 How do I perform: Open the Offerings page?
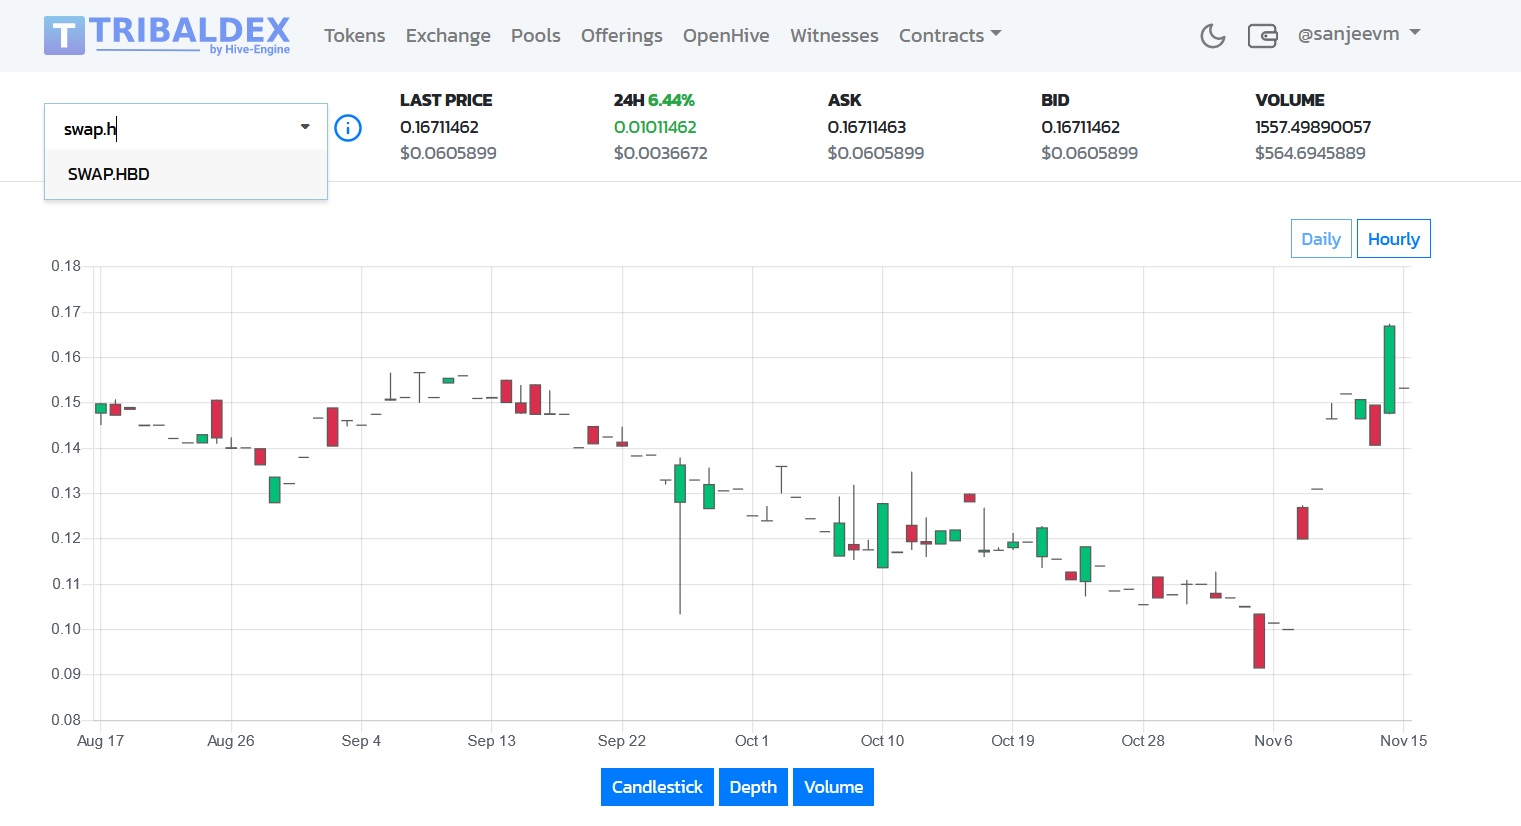point(621,35)
